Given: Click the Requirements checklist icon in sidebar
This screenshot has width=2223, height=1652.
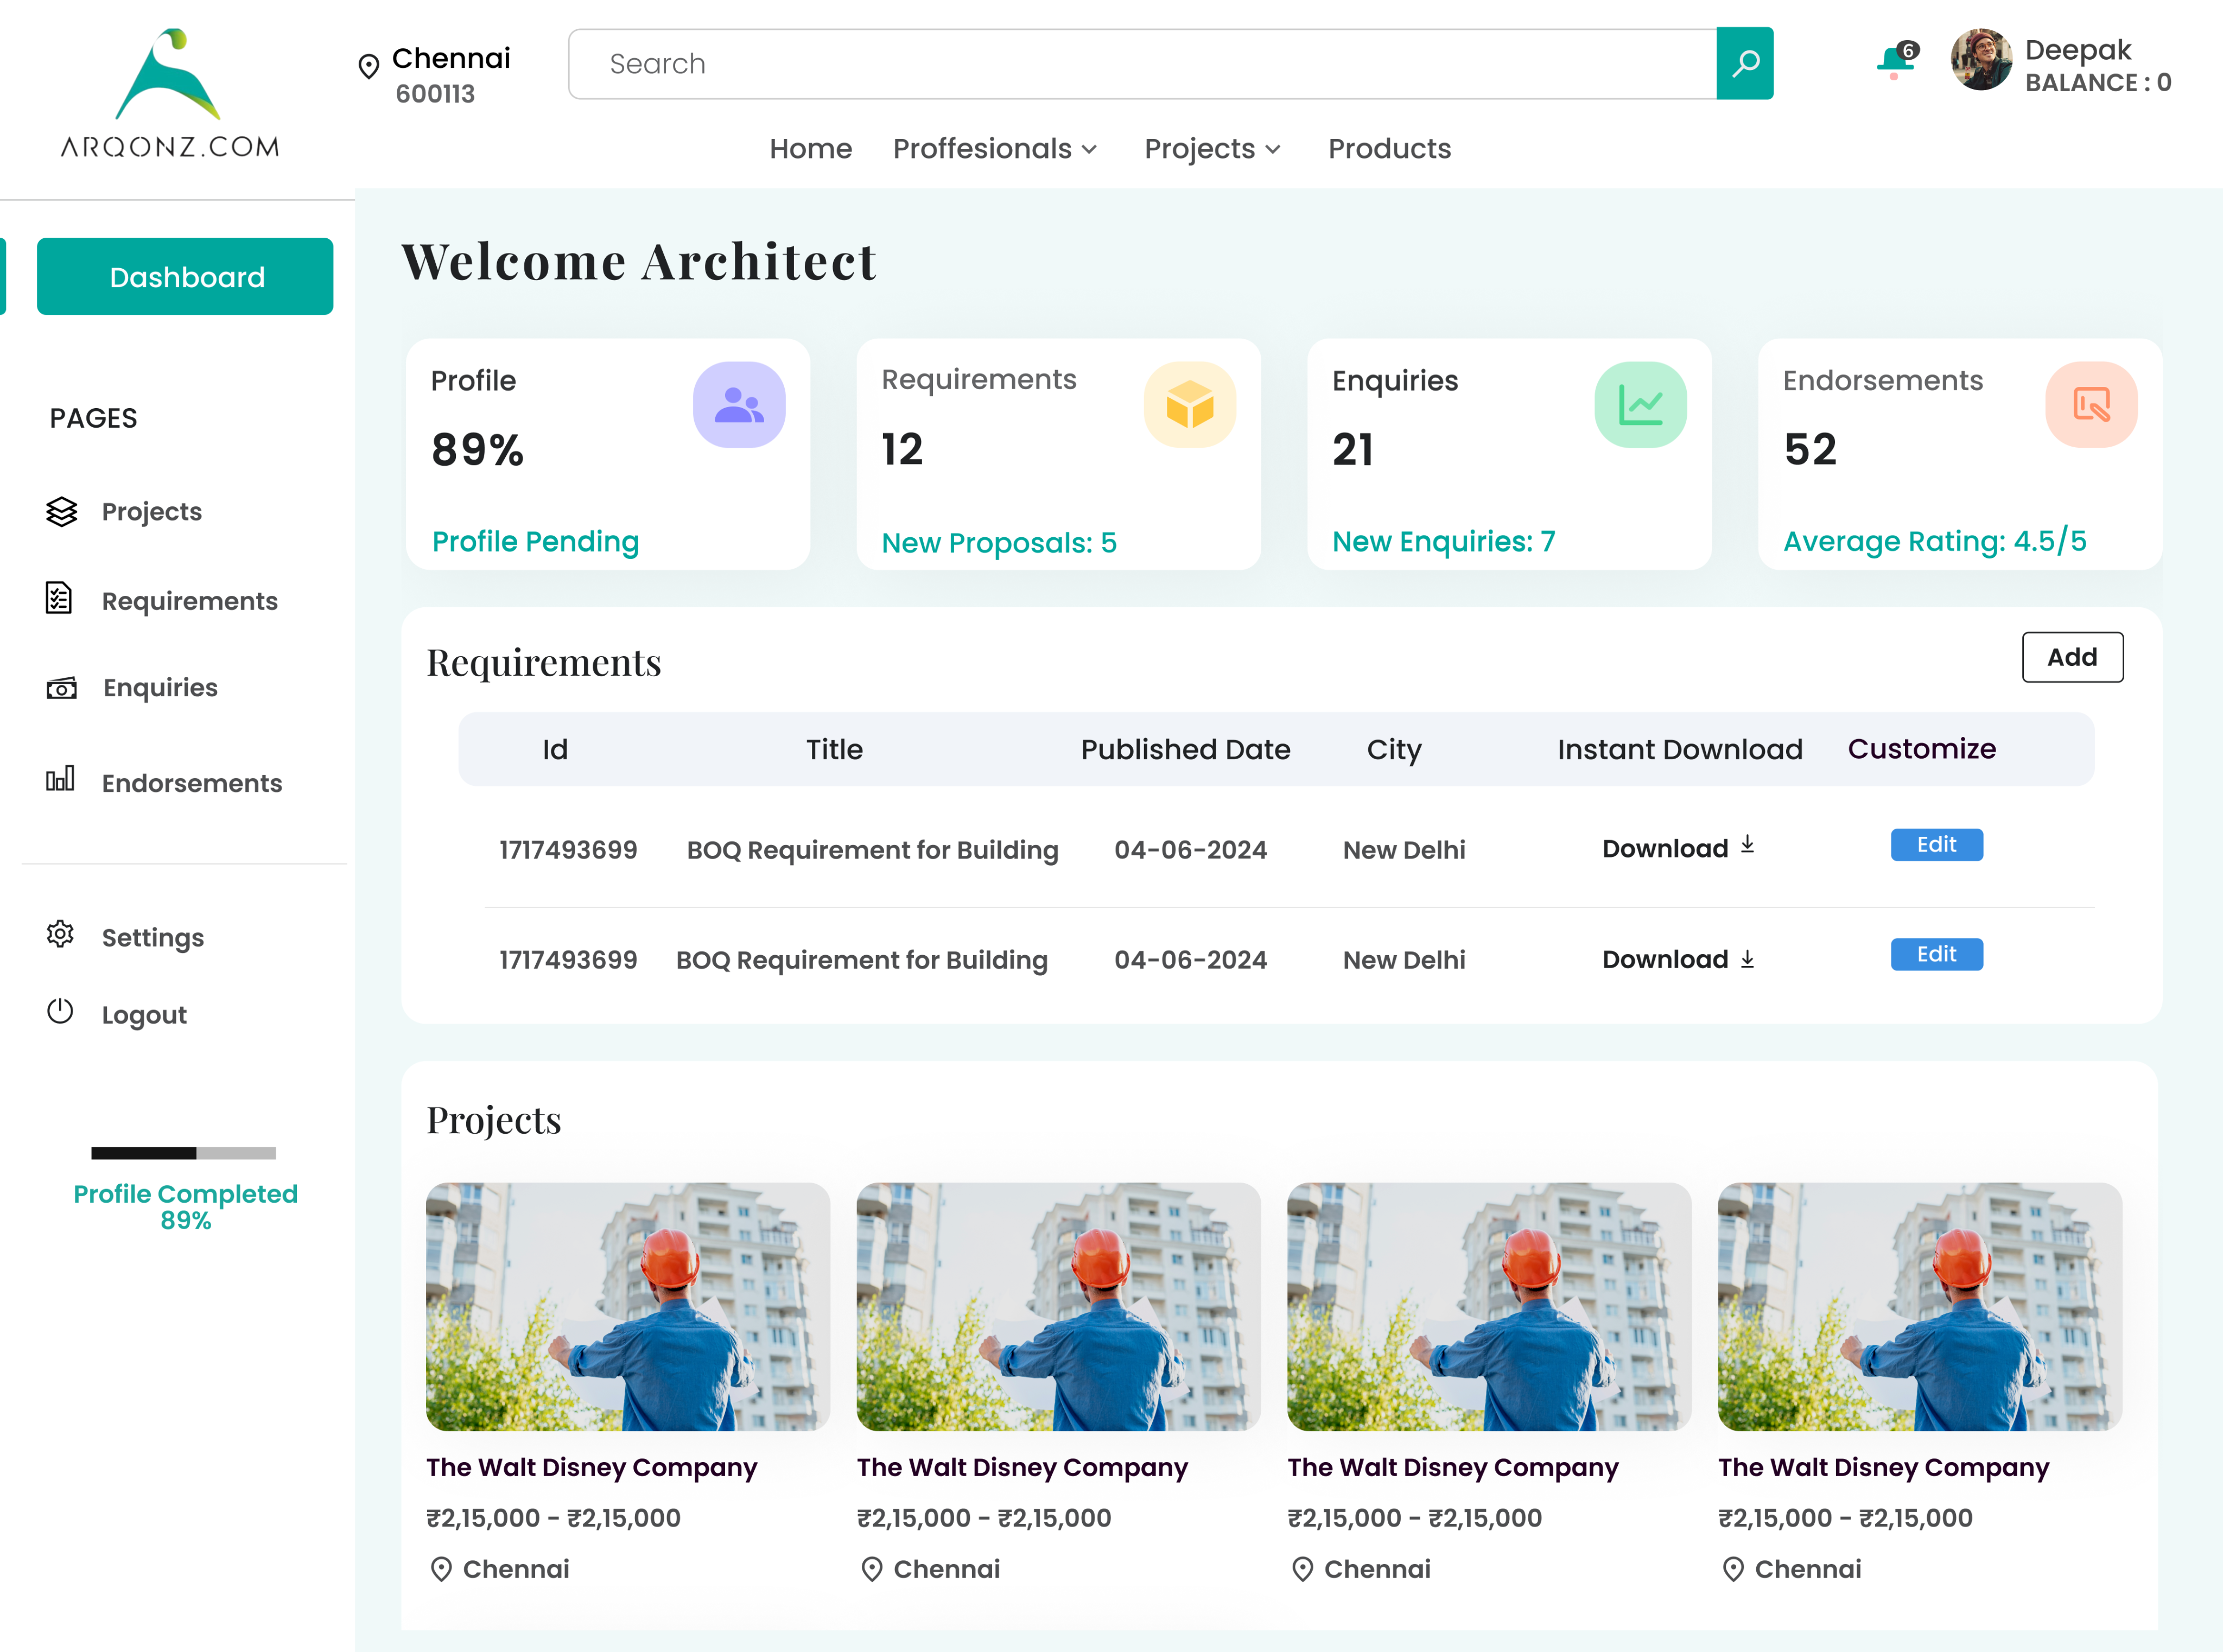Looking at the screenshot, I should coord(59,598).
